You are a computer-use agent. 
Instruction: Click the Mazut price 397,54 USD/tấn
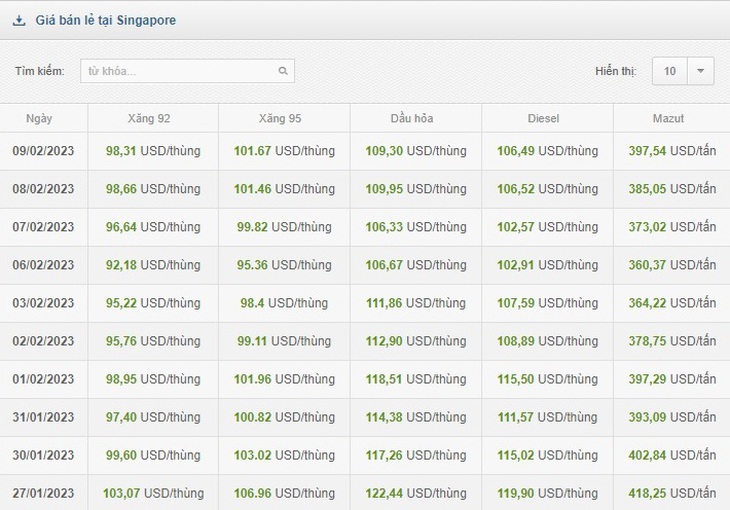coord(672,151)
